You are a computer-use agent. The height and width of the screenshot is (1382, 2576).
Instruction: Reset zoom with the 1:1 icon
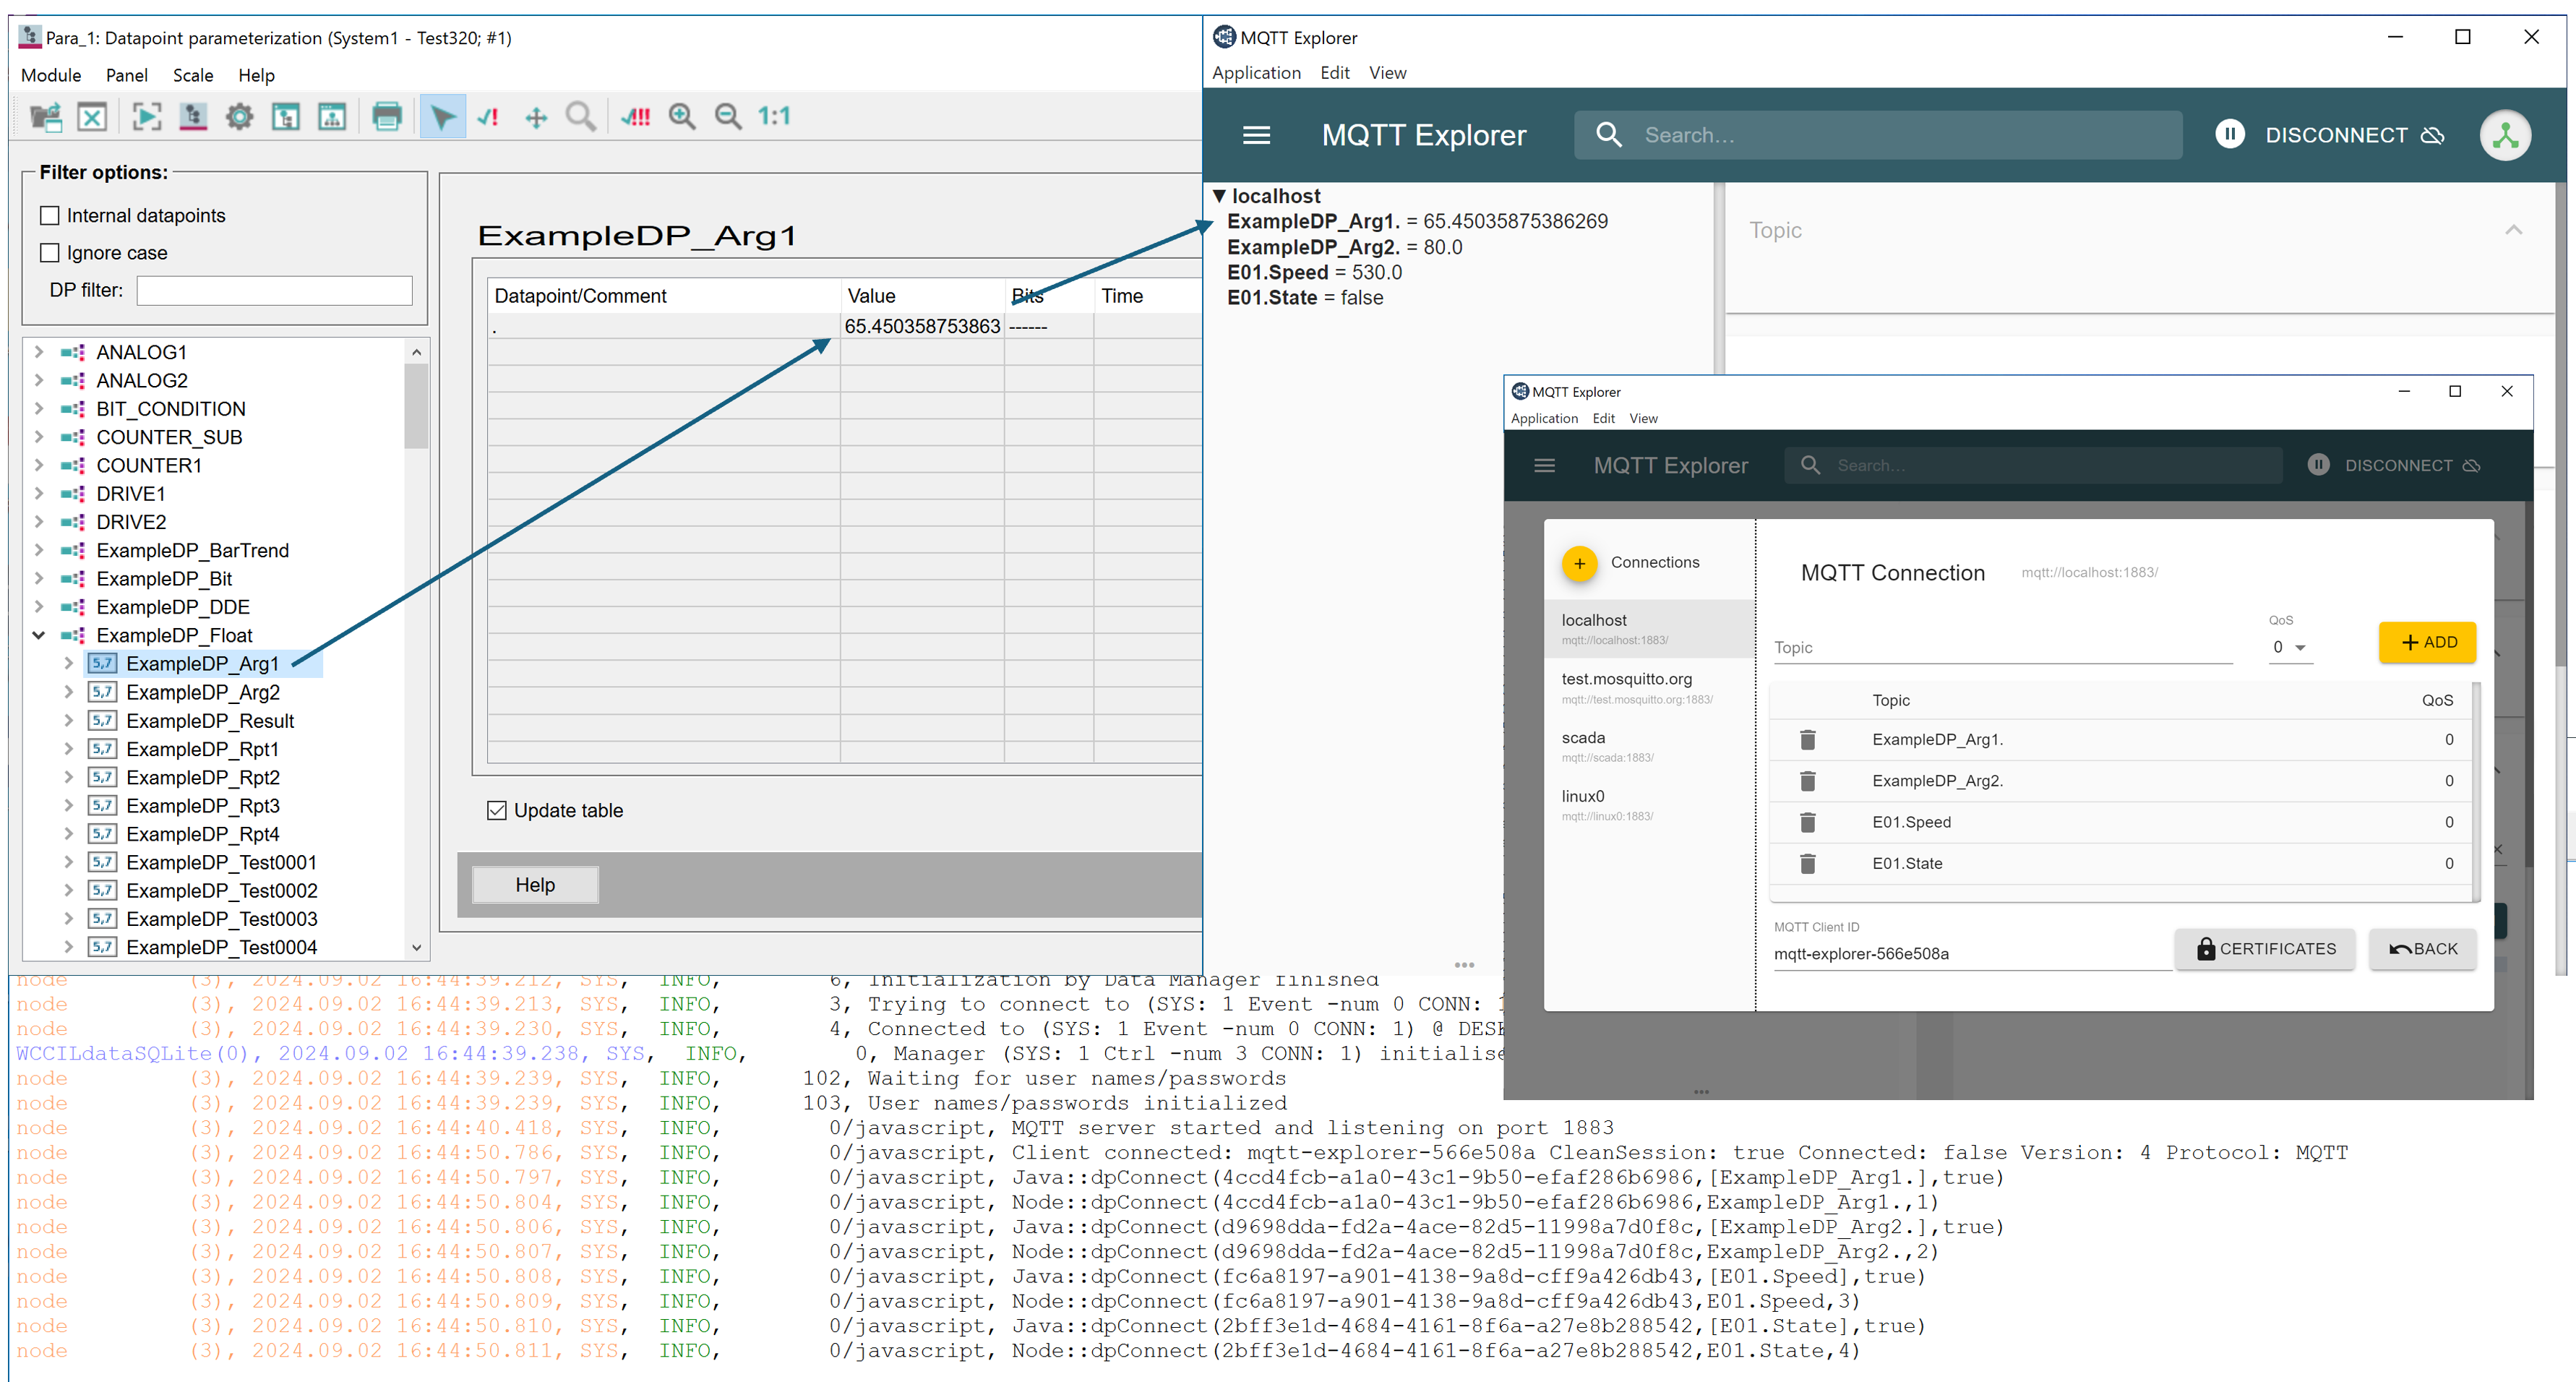(774, 117)
